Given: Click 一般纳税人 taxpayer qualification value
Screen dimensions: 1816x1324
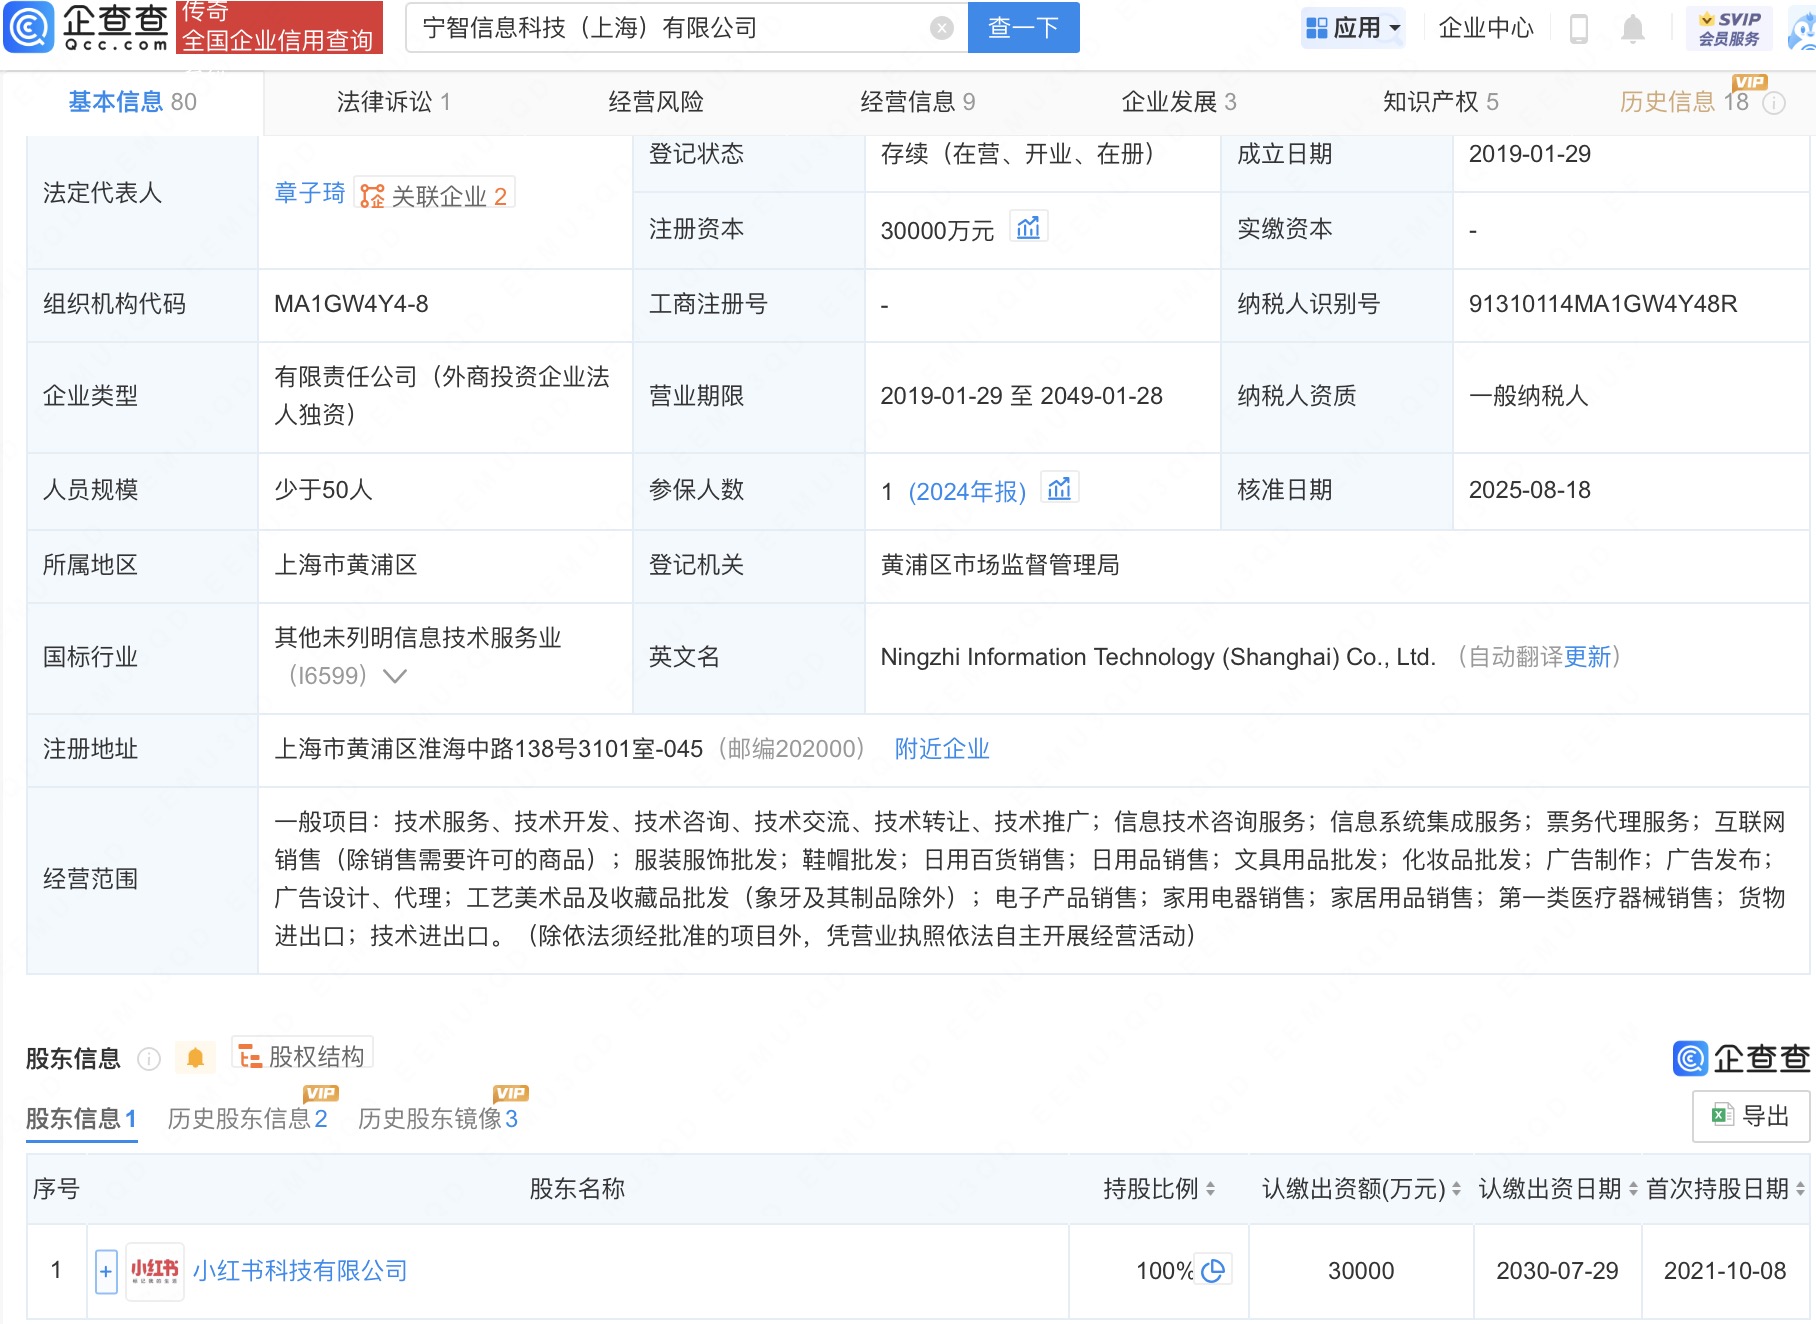Looking at the screenshot, I should [1528, 396].
